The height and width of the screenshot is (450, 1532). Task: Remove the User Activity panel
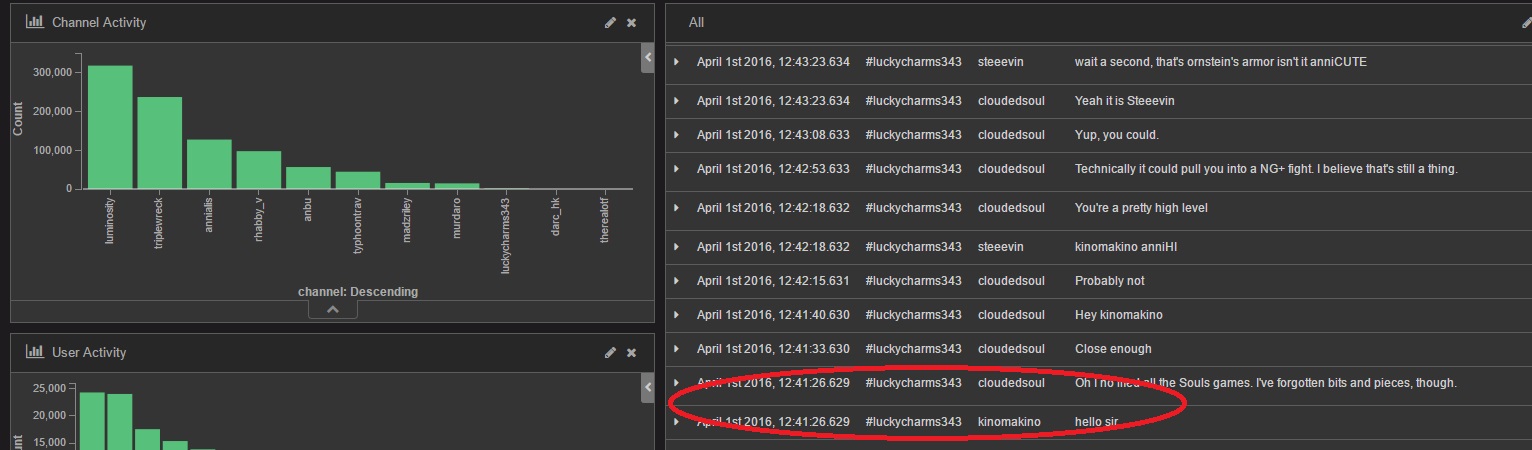tap(631, 352)
